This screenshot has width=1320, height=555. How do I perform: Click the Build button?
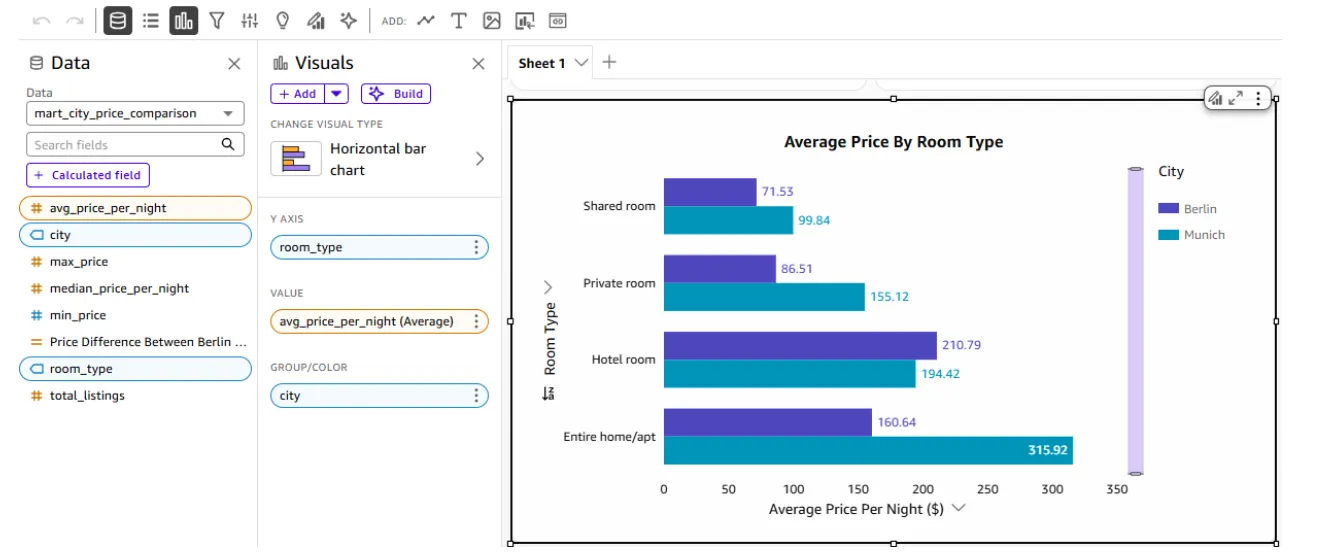point(396,93)
